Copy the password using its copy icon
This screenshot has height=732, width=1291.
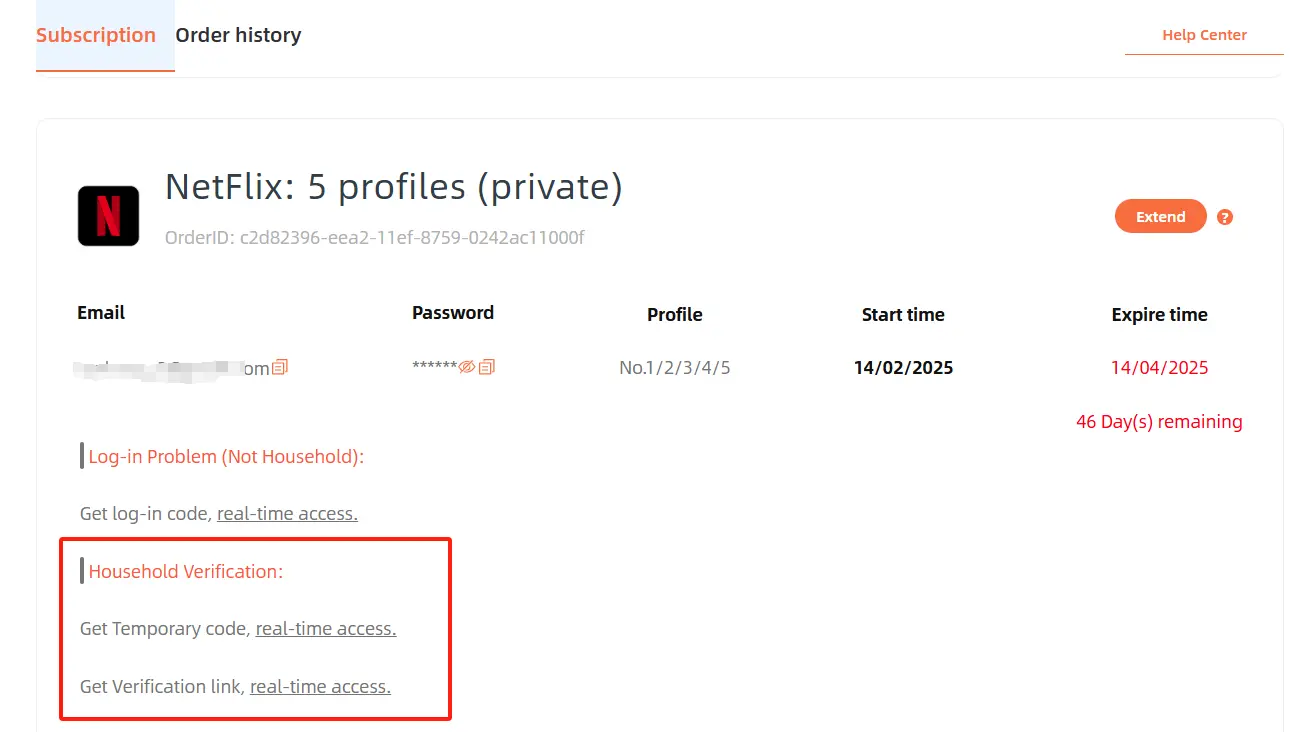click(x=486, y=367)
